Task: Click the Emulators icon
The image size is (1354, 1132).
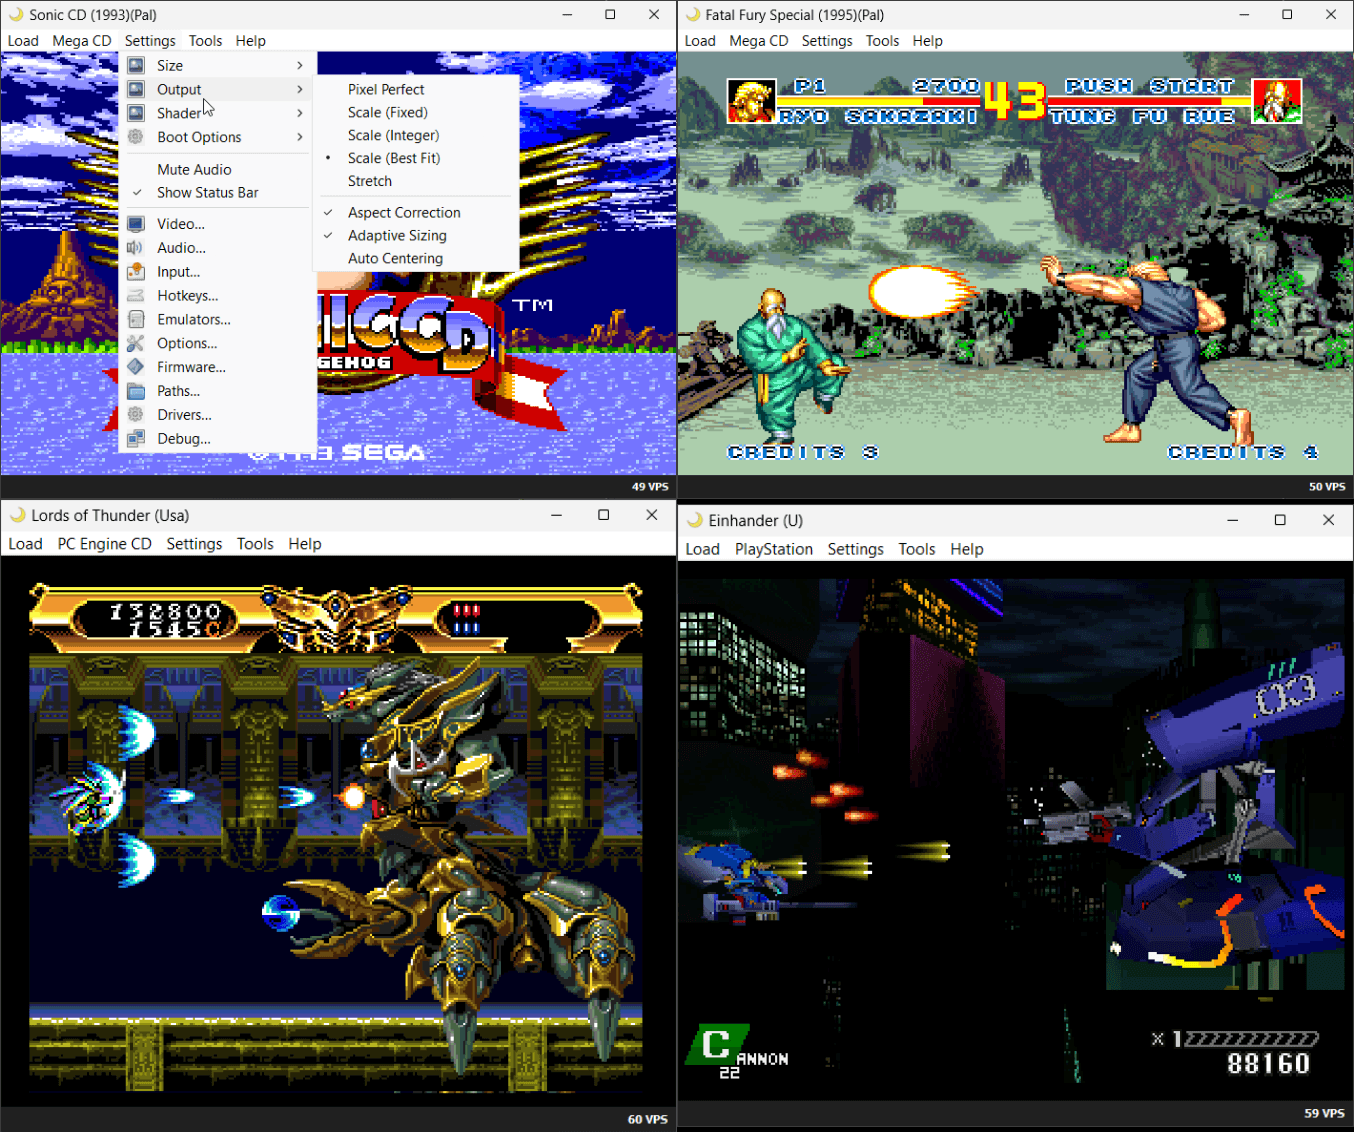Action: pos(136,320)
